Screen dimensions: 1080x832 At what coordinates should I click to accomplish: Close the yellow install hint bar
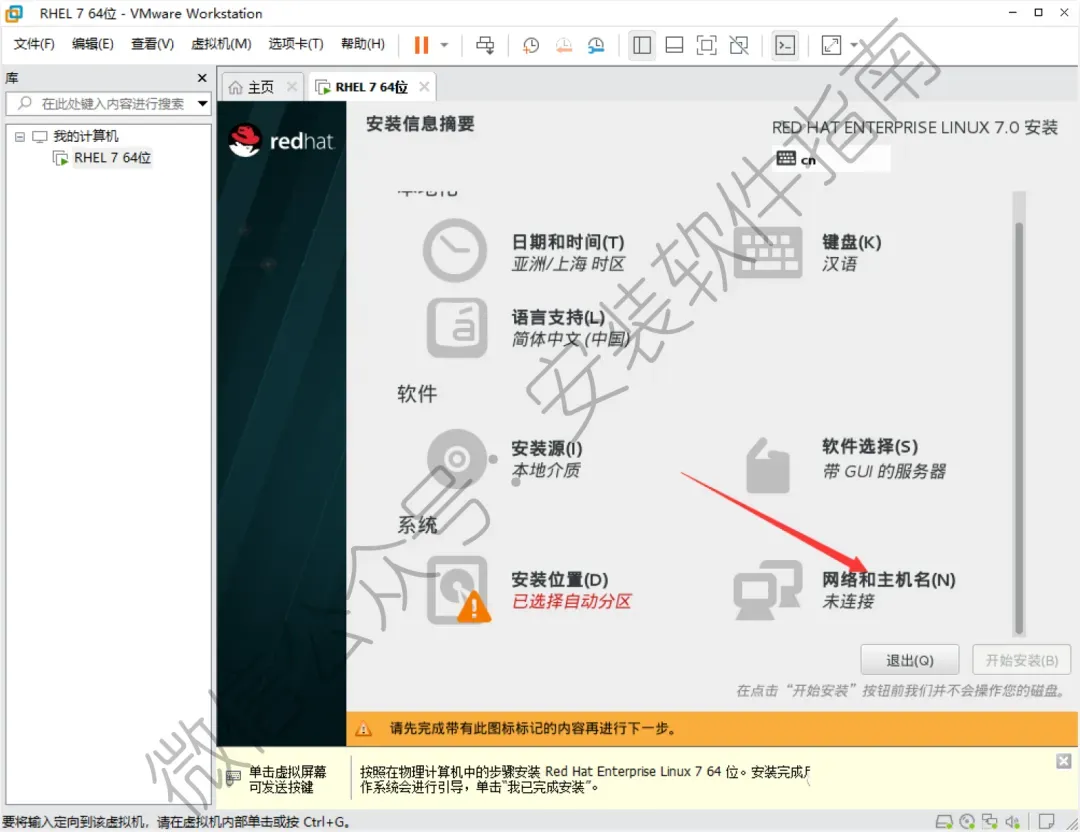coord(1064,761)
